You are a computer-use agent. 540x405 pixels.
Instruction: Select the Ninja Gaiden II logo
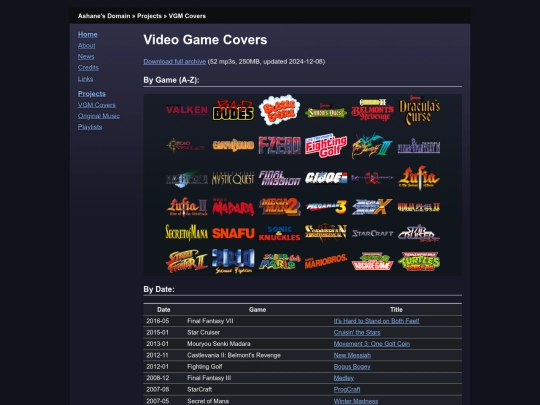(419, 207)
